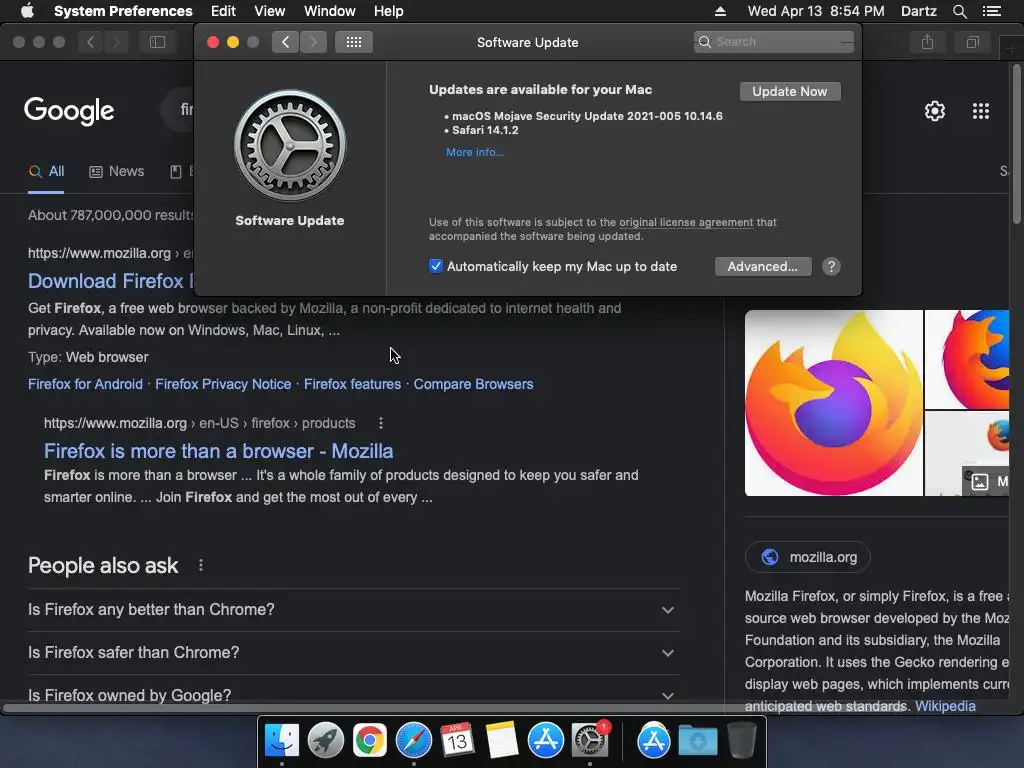Open the Trash in the Dock
The image size is (1024, 768).
click(x=742, y=740)
